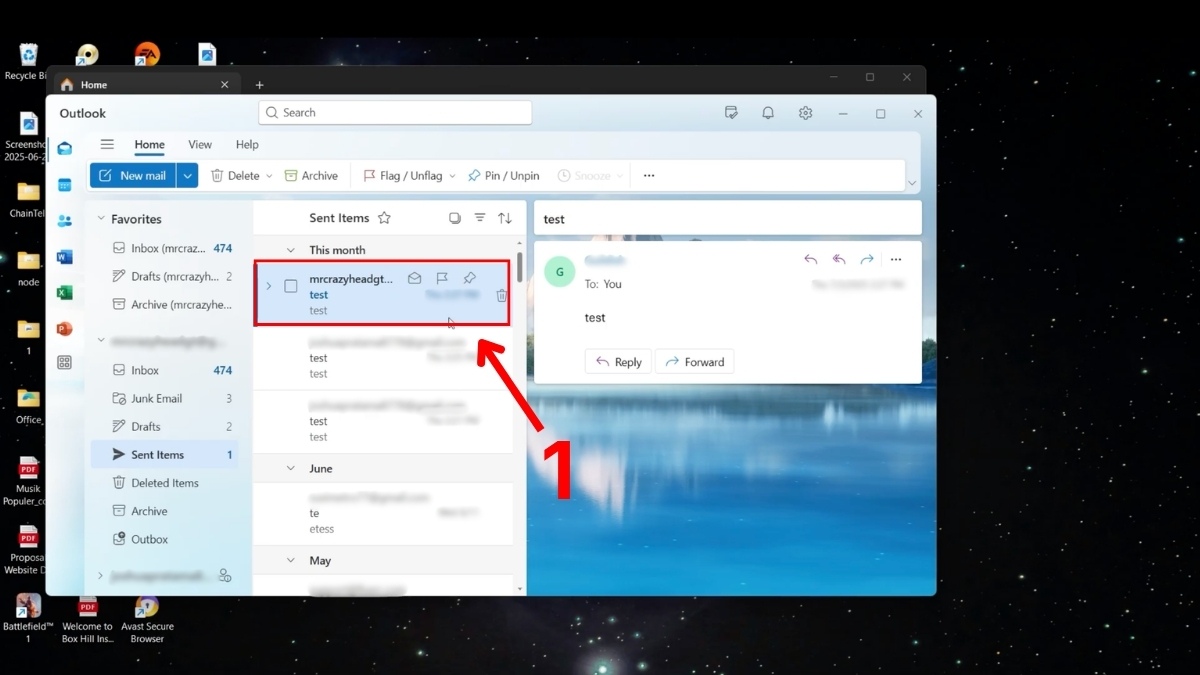Screen dimensions: 1200x675
Task: Launch PowerPoint from the Outlook app rail
Action: pos(65,329)
